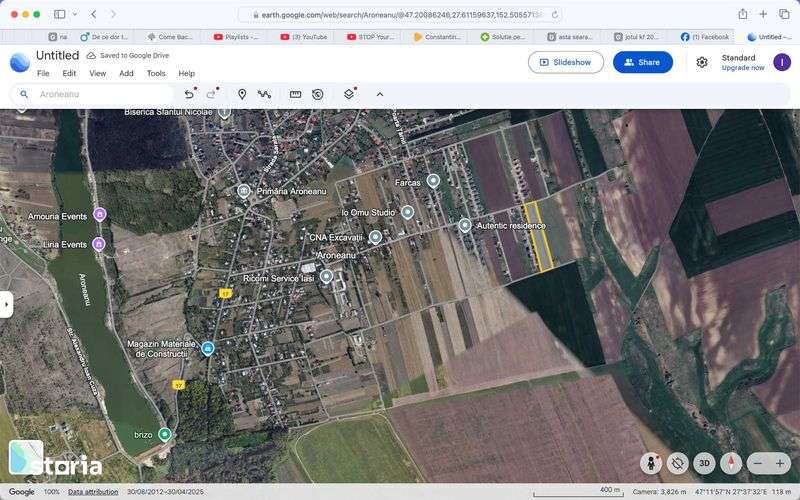The height and width of the screenshot is (500, 800).
Task: Click the Primăria Aroneanu map pin
Action: click(x=244, y=191)
